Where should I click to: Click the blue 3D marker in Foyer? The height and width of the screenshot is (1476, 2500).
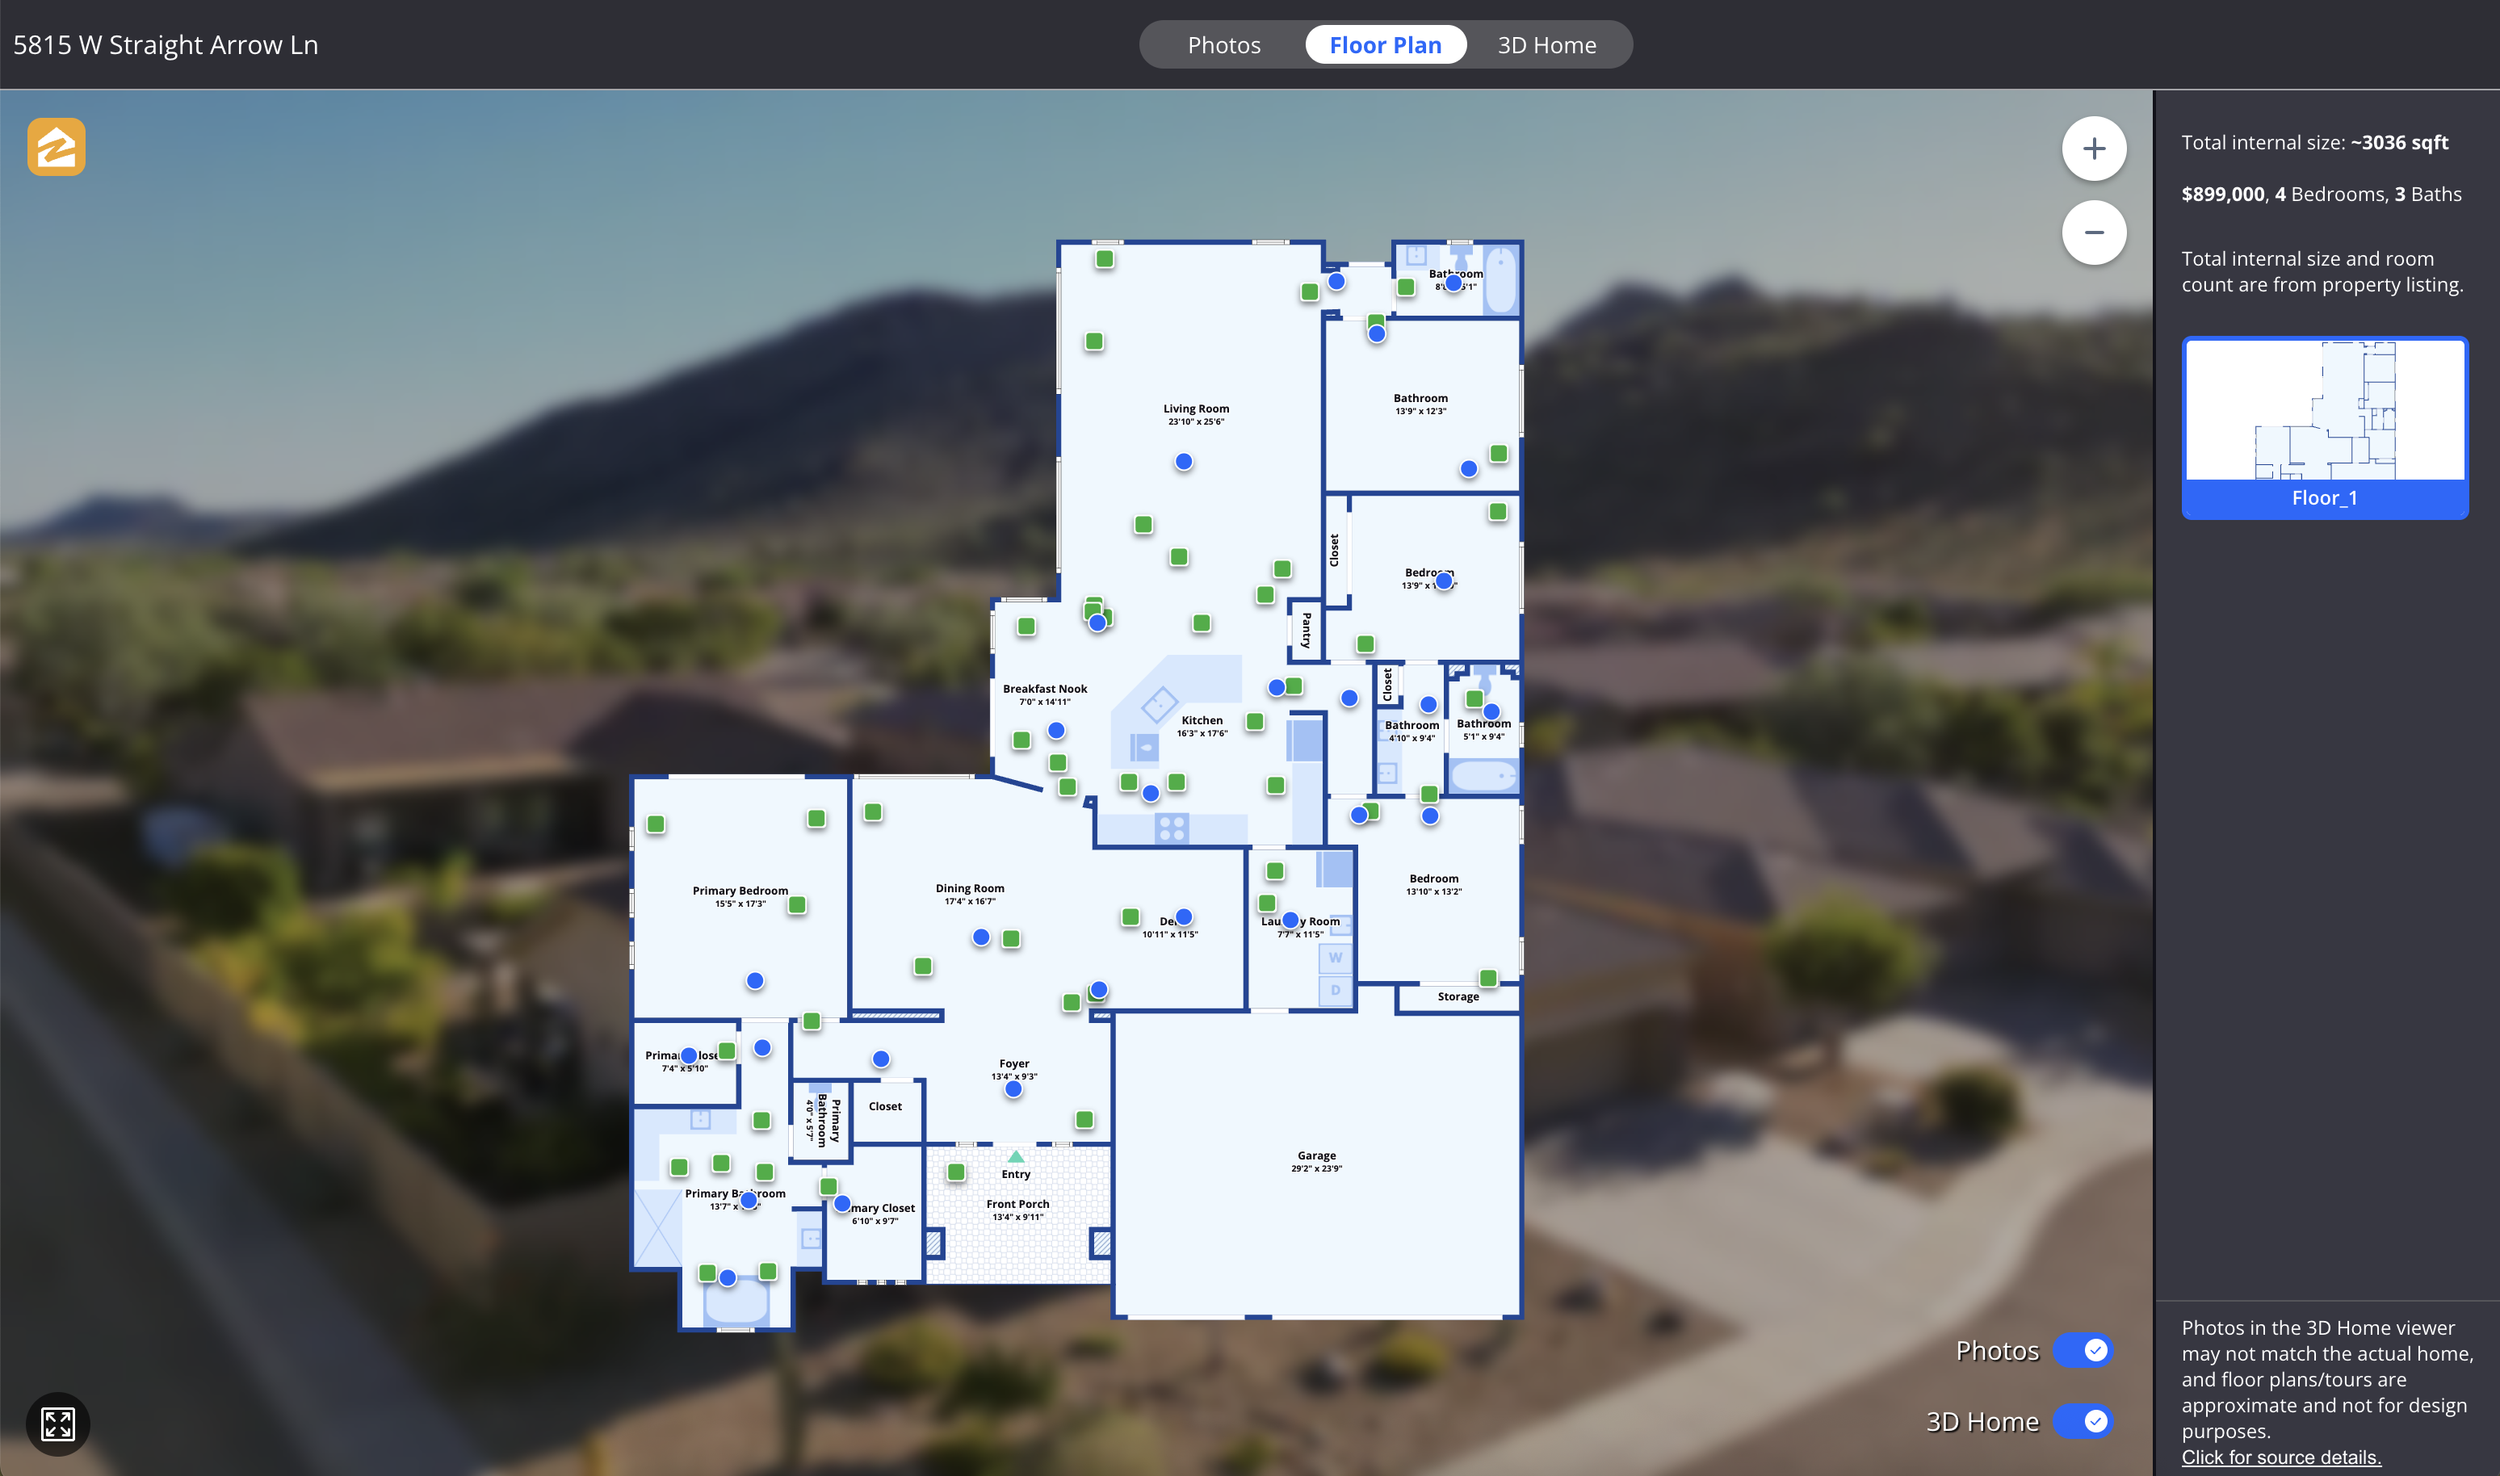click(1013, 1090)
